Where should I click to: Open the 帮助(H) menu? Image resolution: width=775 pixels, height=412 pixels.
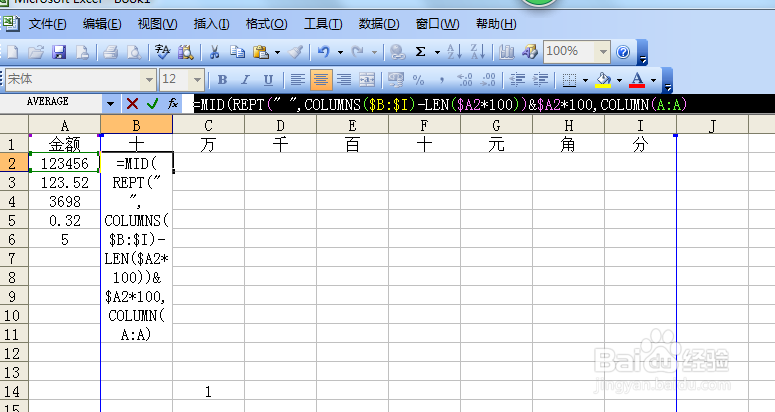496,24
